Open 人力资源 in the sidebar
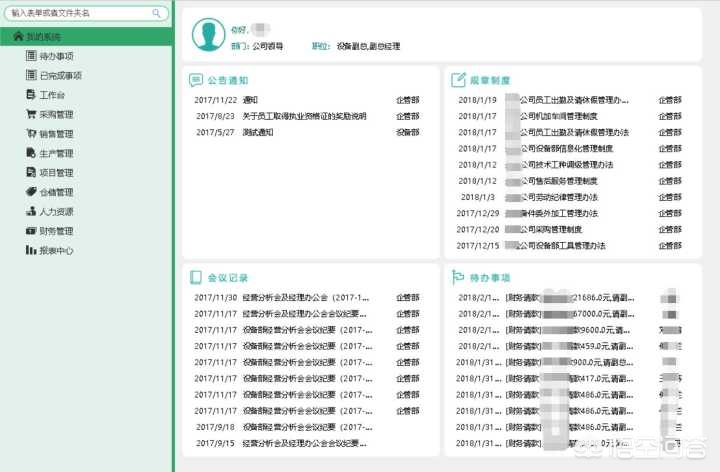The width and height of the screenshot is (720, 472). [50, 212]
